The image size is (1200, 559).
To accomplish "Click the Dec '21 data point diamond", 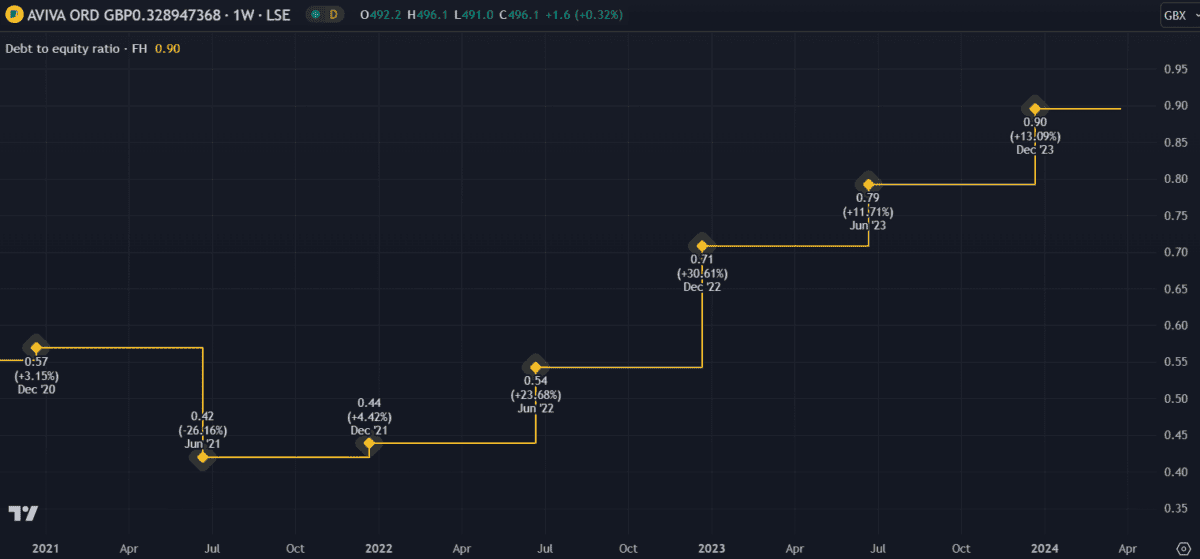I will [x=369, y=443].
